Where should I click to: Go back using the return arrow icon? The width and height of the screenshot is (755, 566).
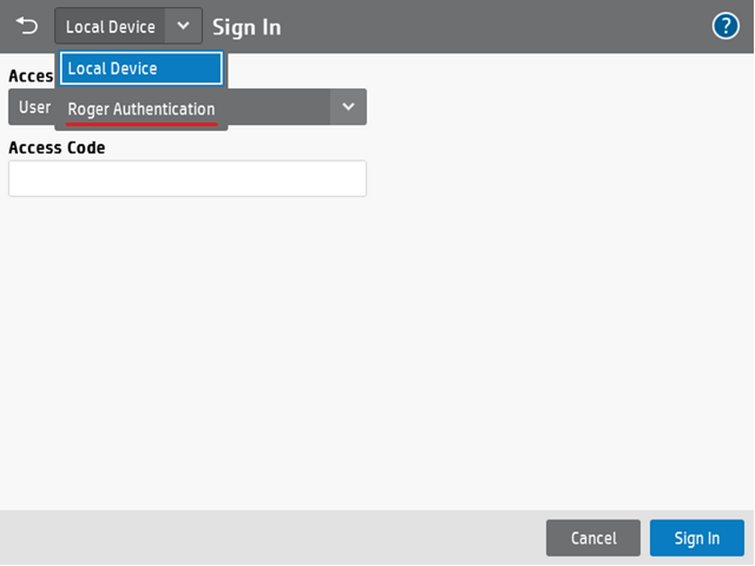[x=26, y=26]
